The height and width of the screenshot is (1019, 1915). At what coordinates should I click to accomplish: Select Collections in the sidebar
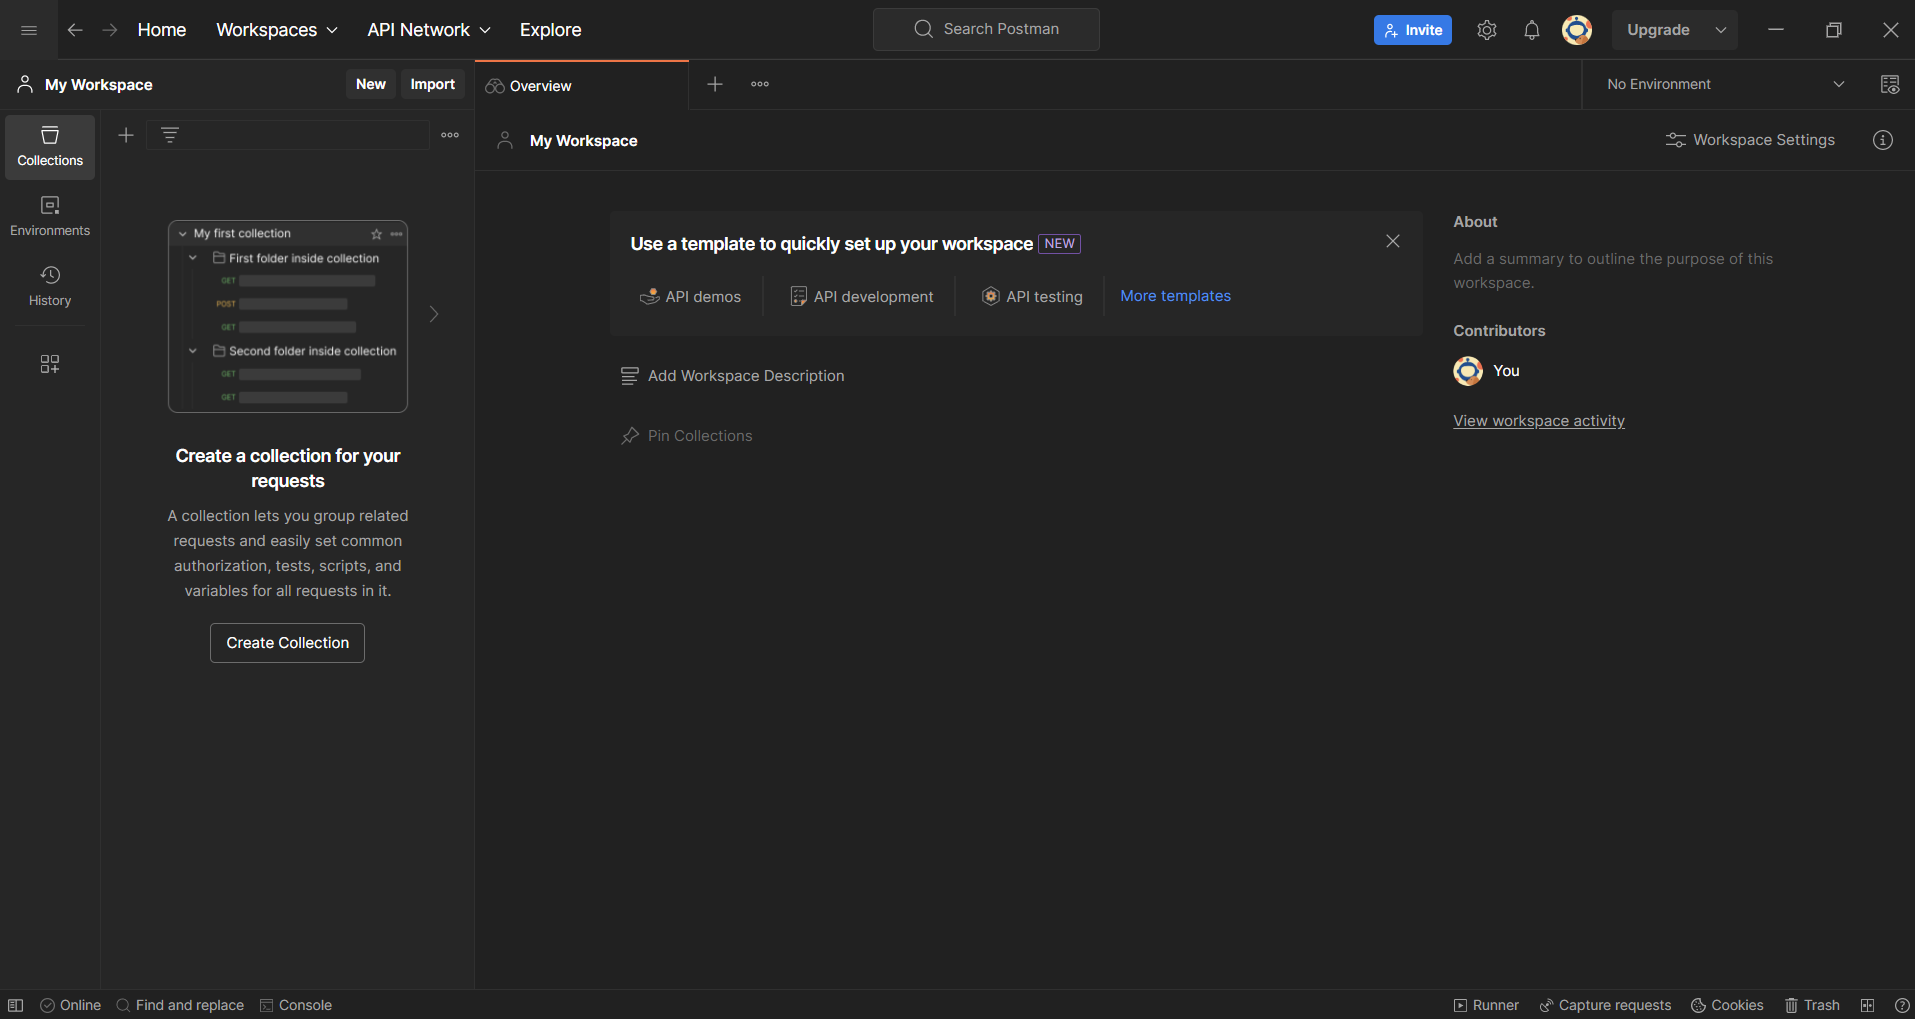coord(50,147)
